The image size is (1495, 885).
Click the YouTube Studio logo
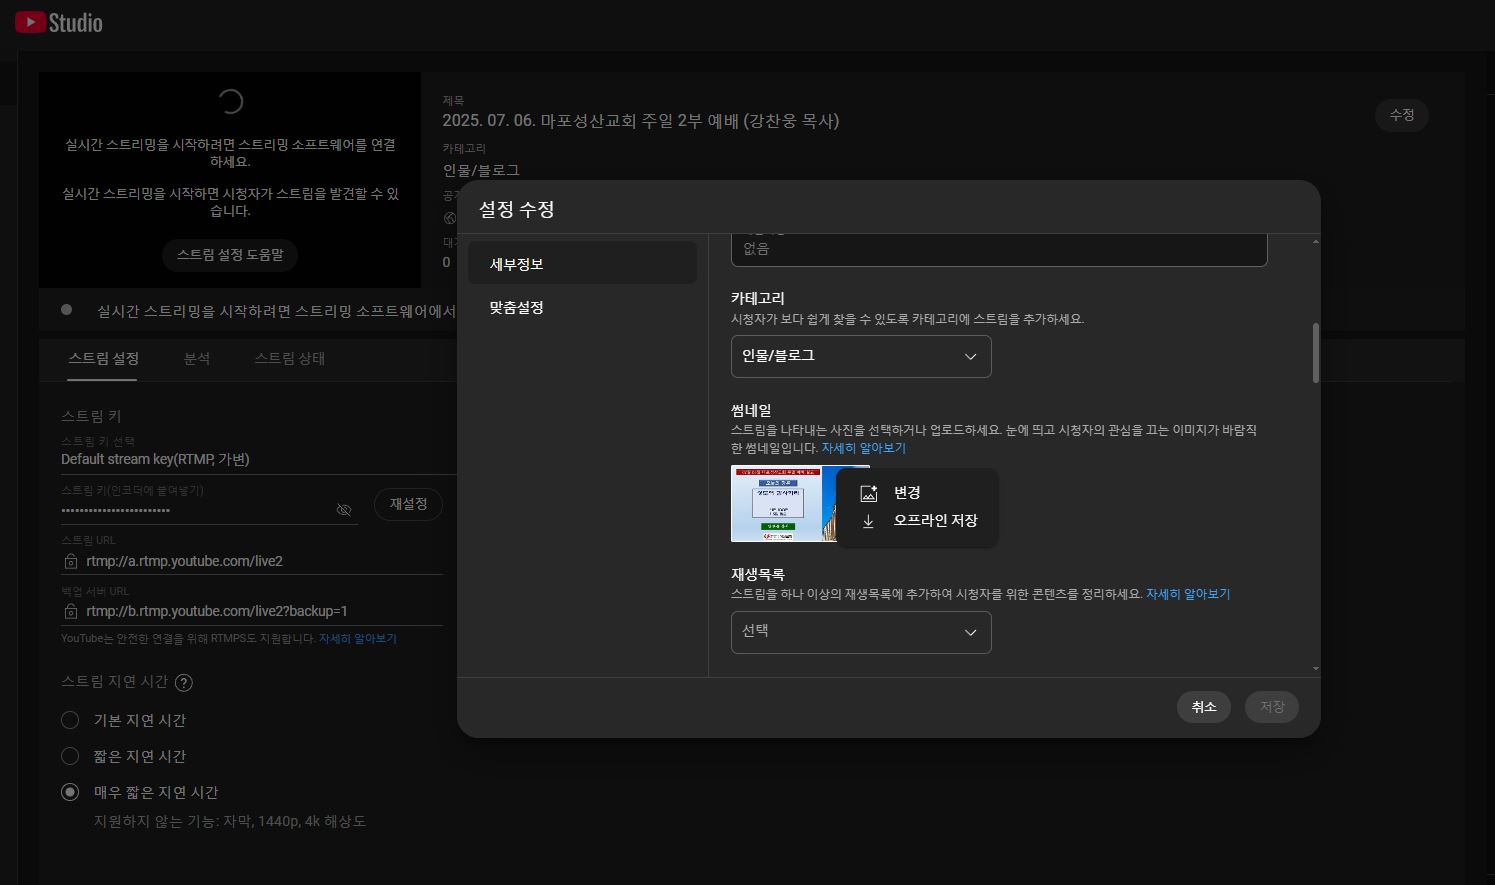pos(59,22)
